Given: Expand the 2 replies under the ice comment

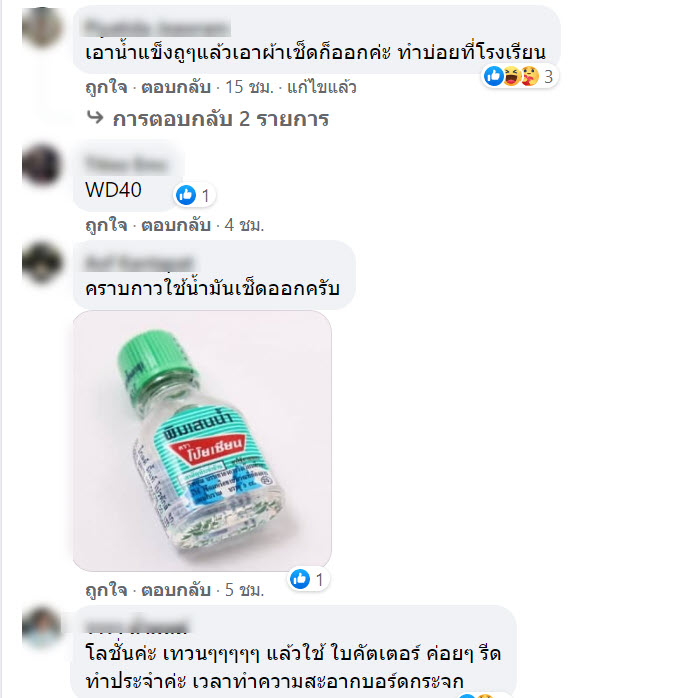Looking at the screenshot, I should click(x=220, y=119).
